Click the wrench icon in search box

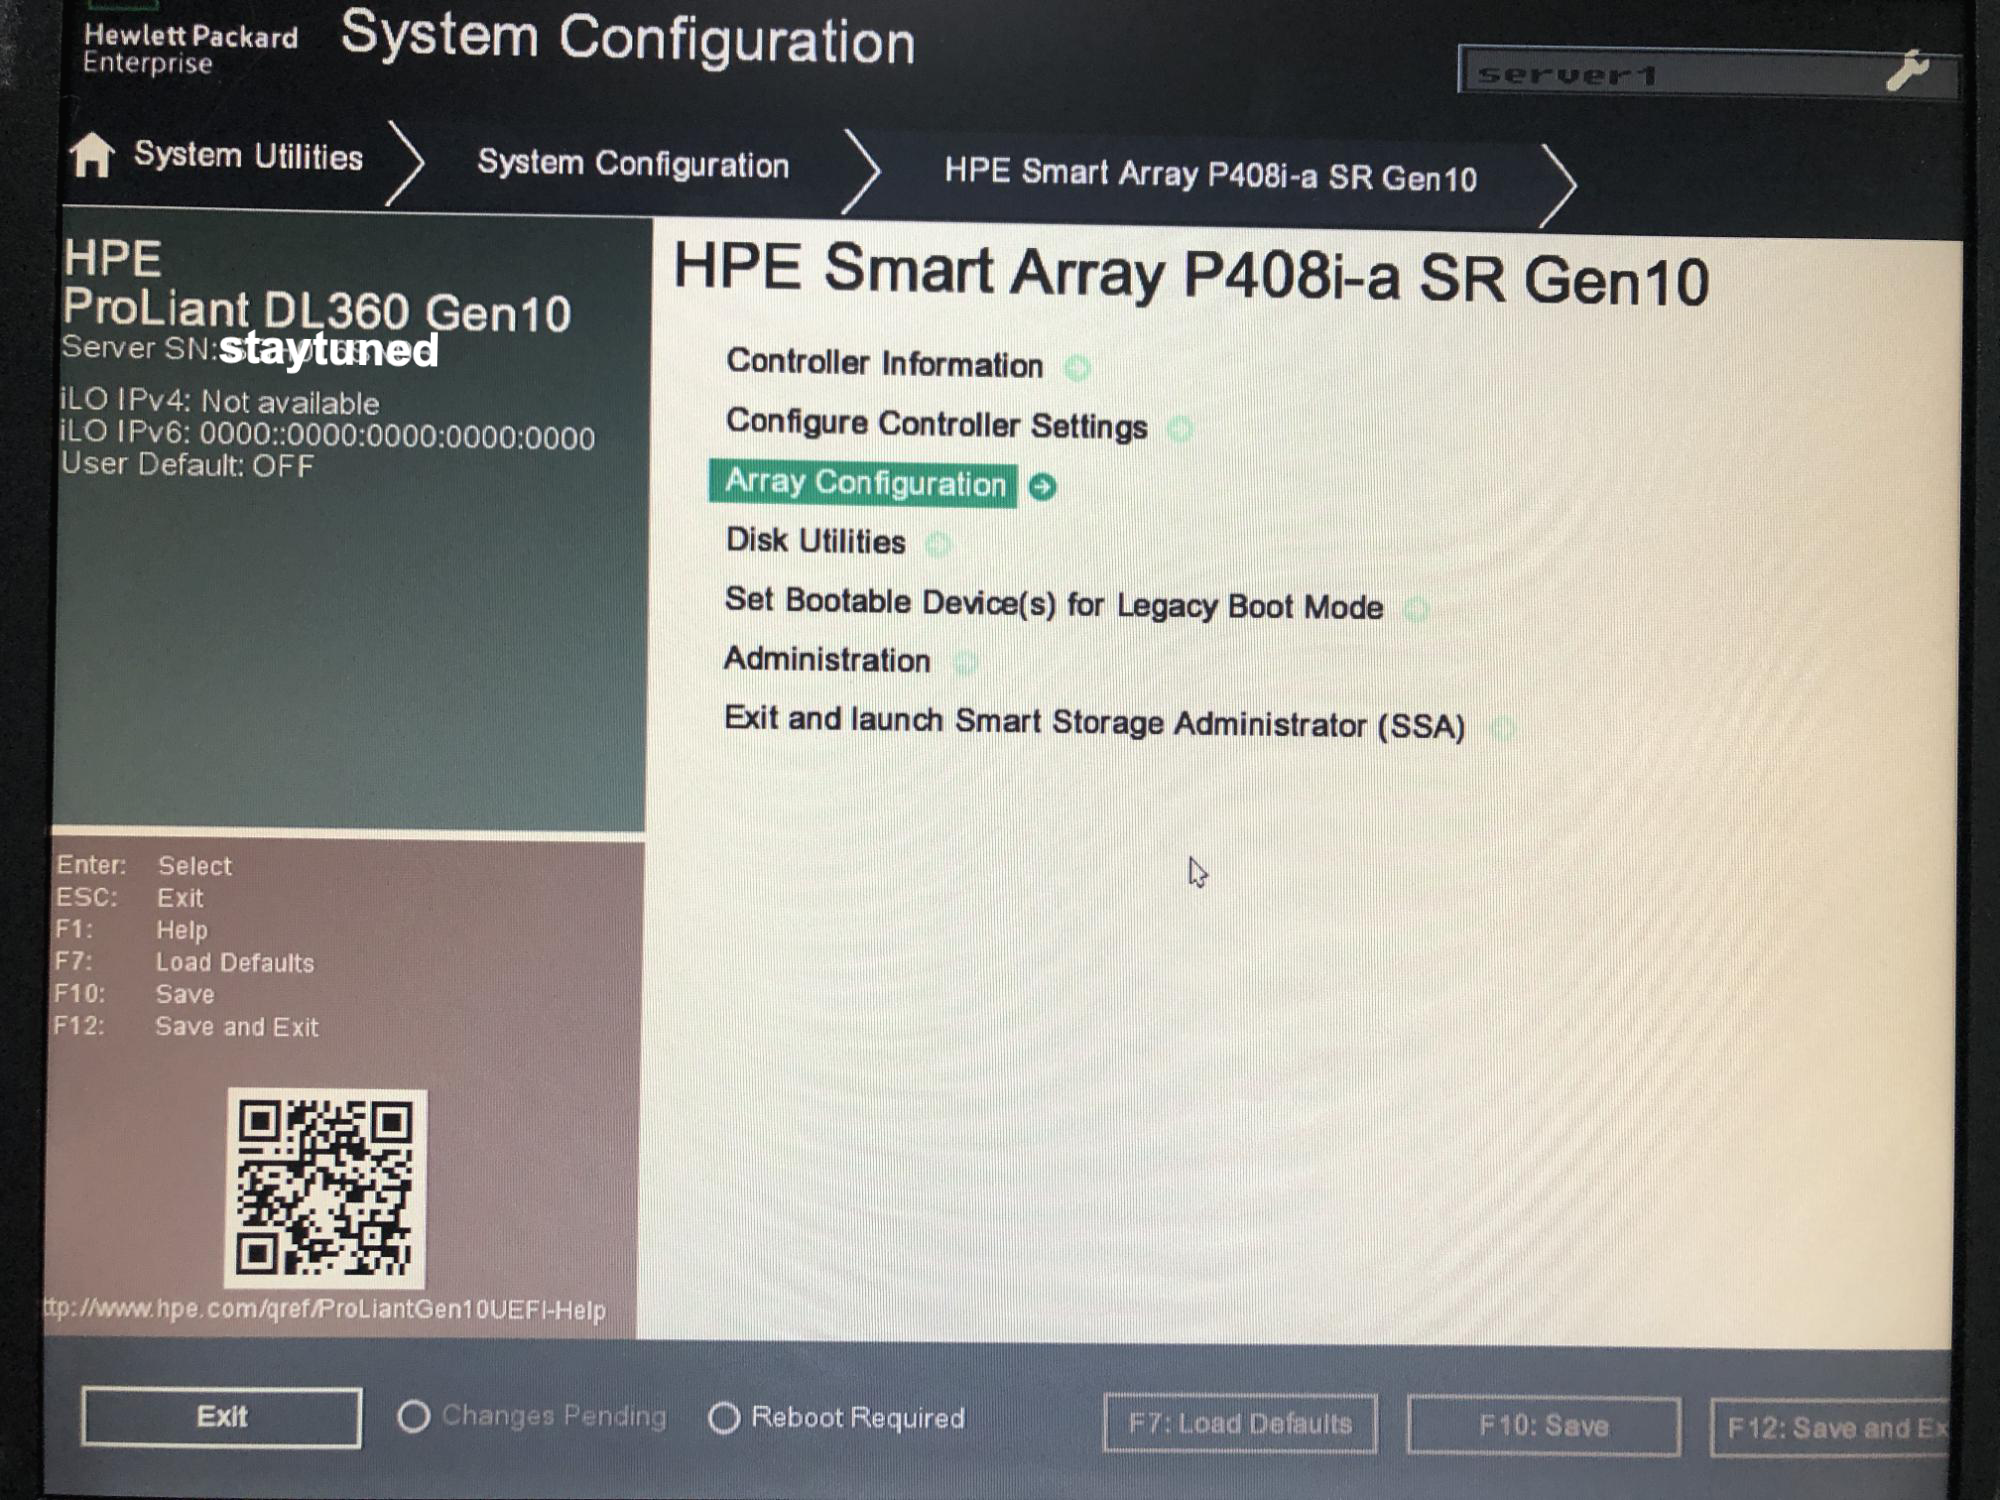click(x=1907, y=72)
